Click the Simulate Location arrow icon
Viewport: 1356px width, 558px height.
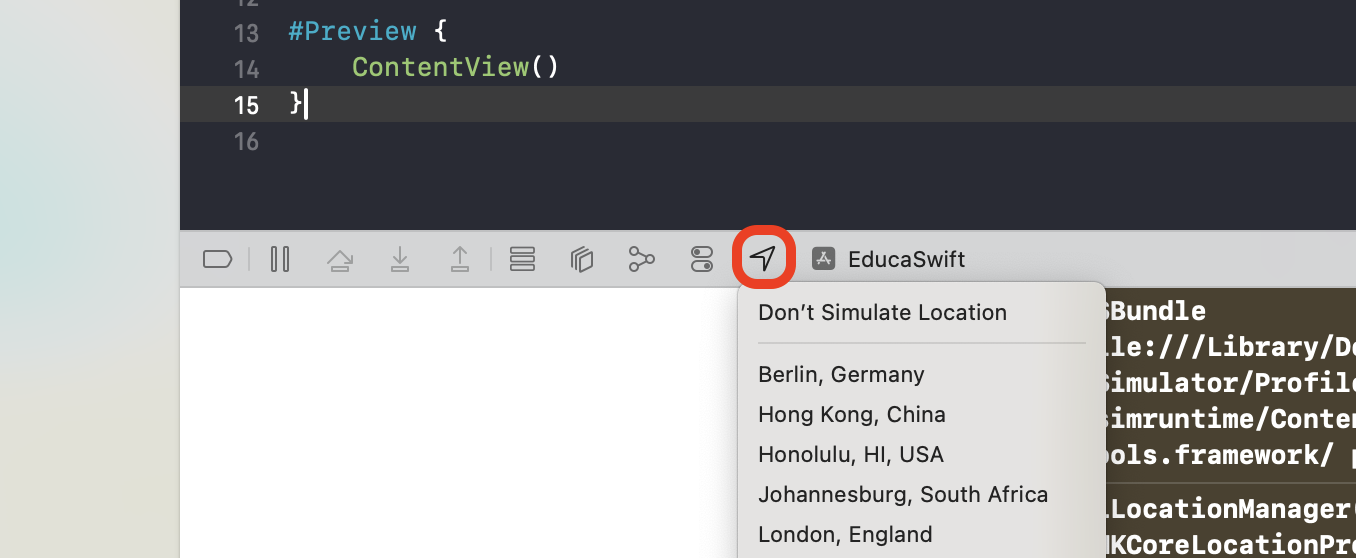pyautogui.click(x=763, y=259)
